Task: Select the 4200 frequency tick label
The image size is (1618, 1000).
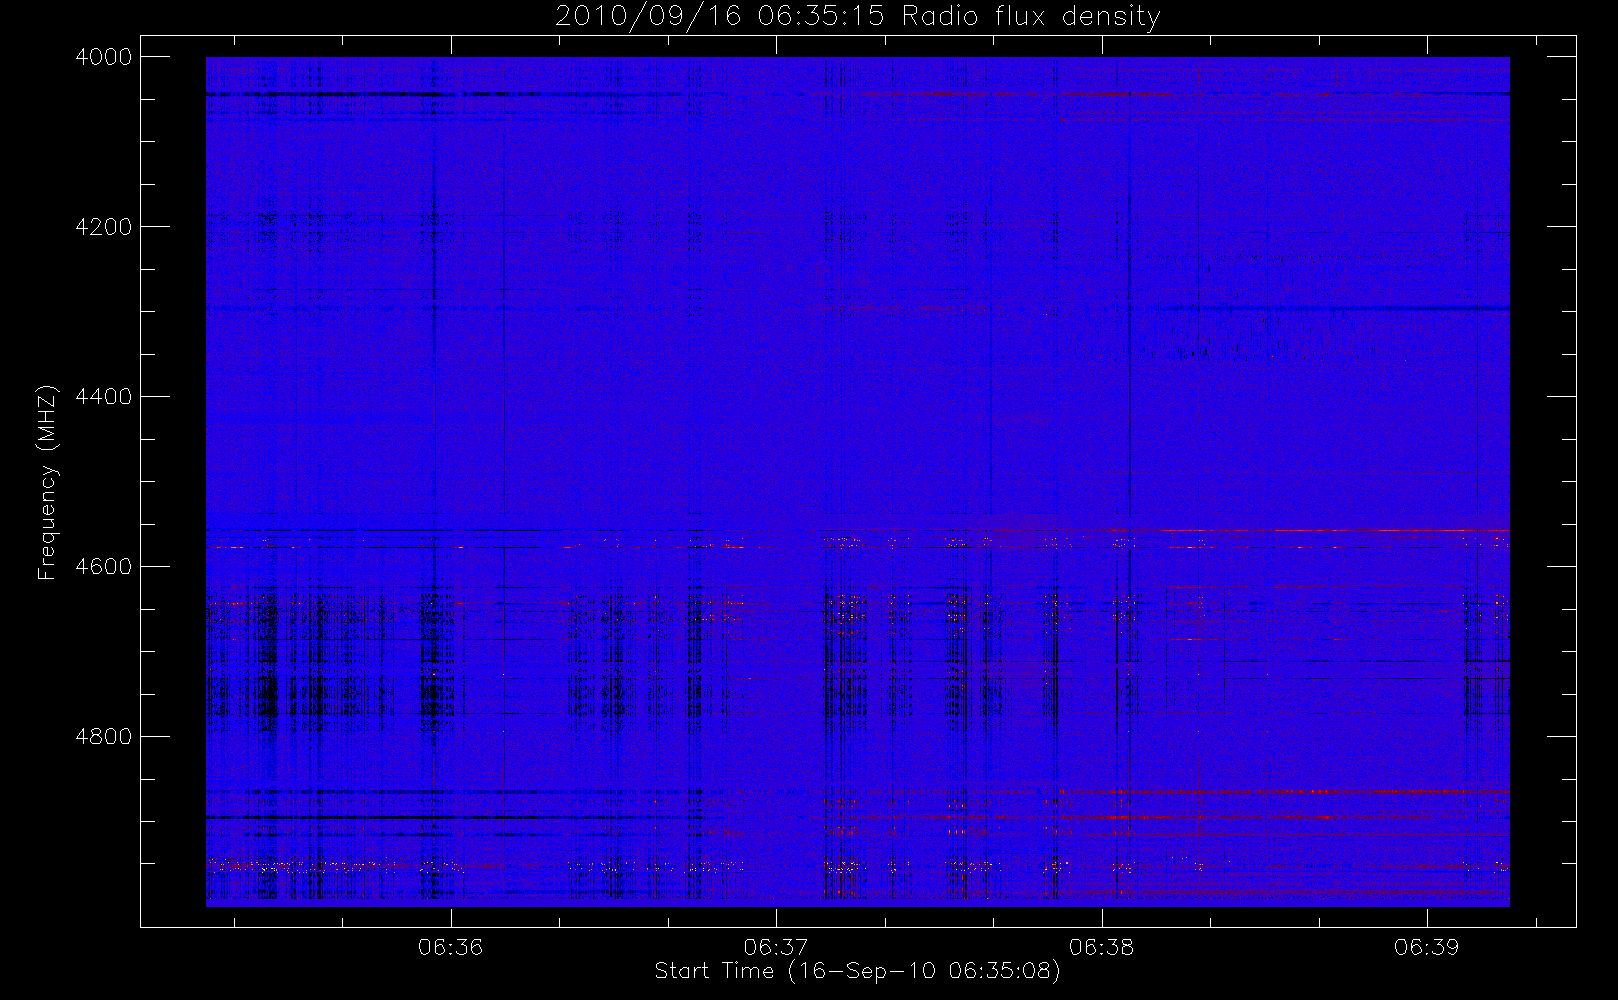Action: [x=104, y=227]
